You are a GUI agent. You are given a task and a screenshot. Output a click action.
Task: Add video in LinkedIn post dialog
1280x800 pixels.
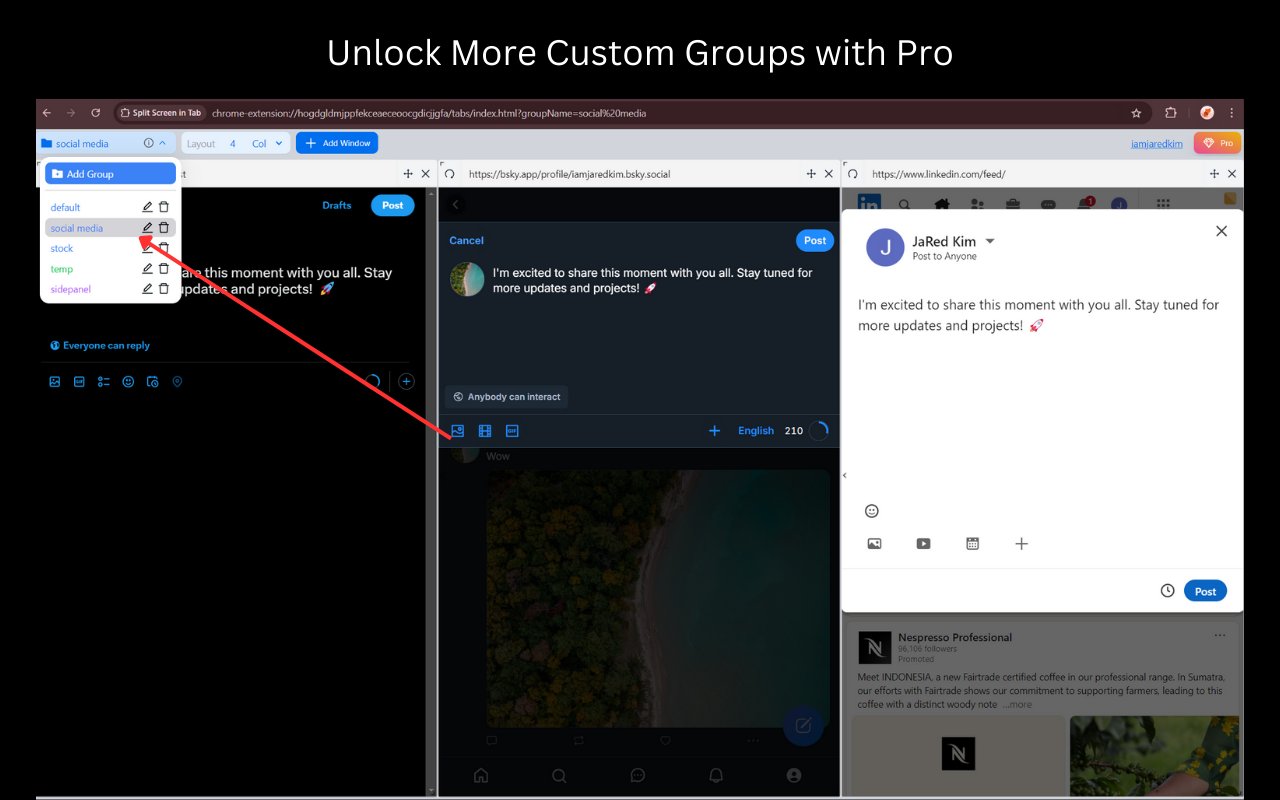923,544
